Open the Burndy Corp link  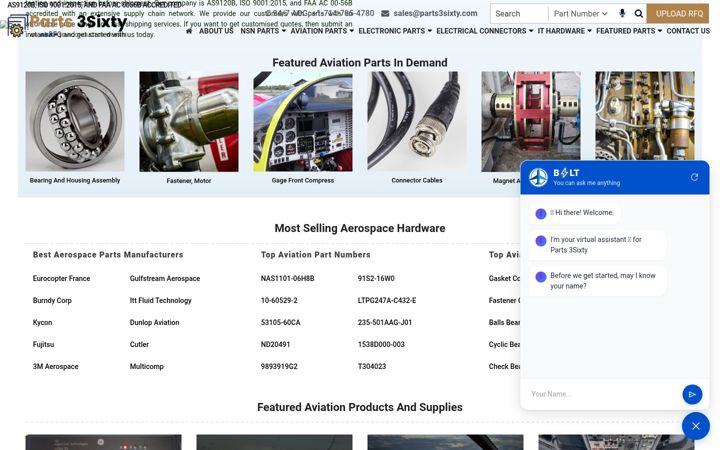[x=52, y=300]
